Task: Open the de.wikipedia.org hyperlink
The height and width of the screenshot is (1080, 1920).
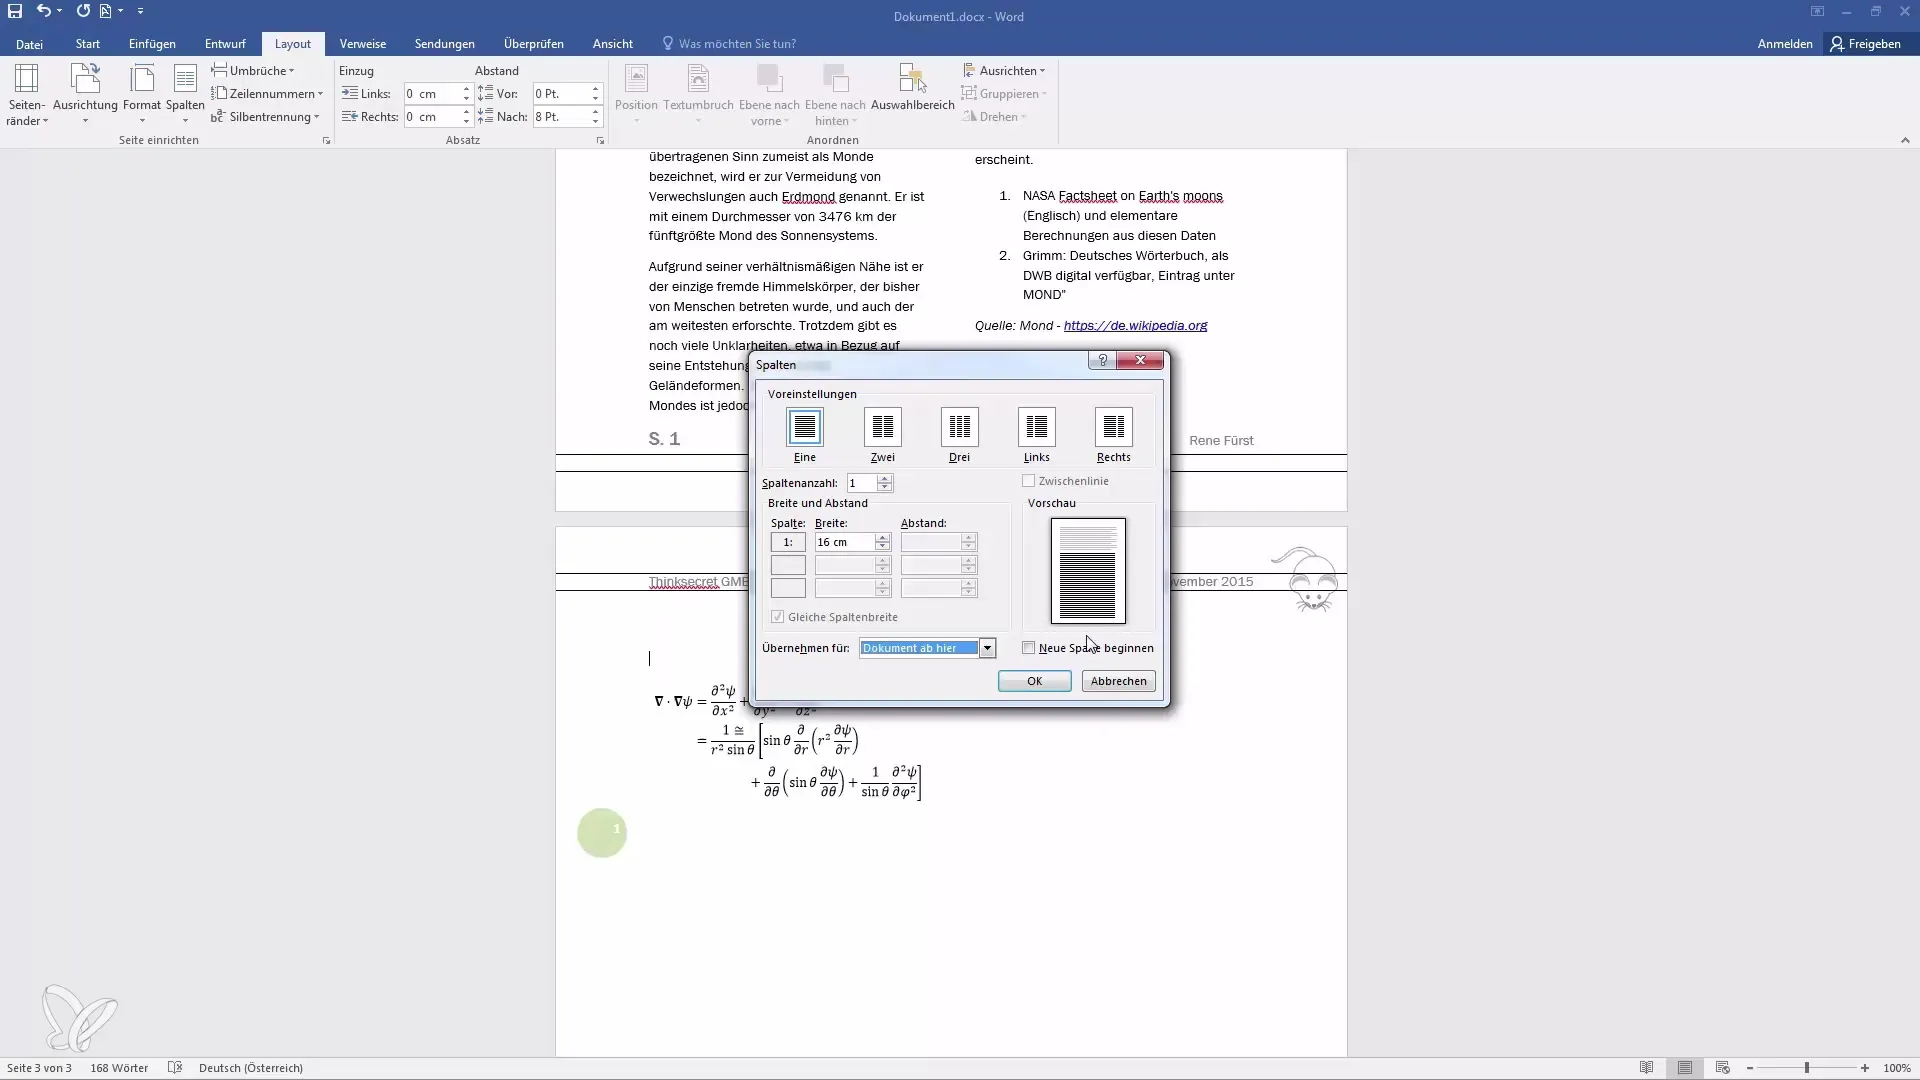Action: (1135, 326)
